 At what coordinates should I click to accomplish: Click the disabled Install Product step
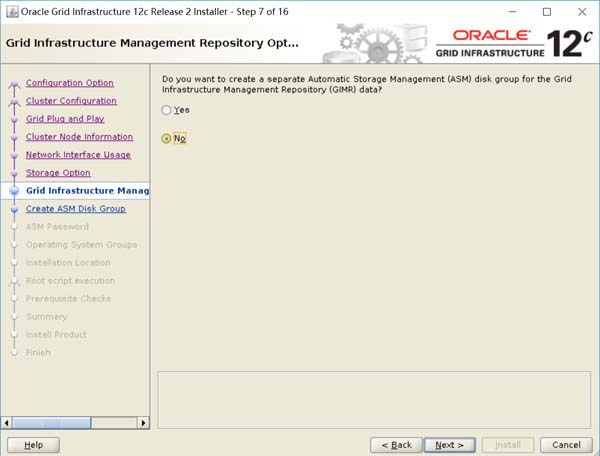point(56,334)
